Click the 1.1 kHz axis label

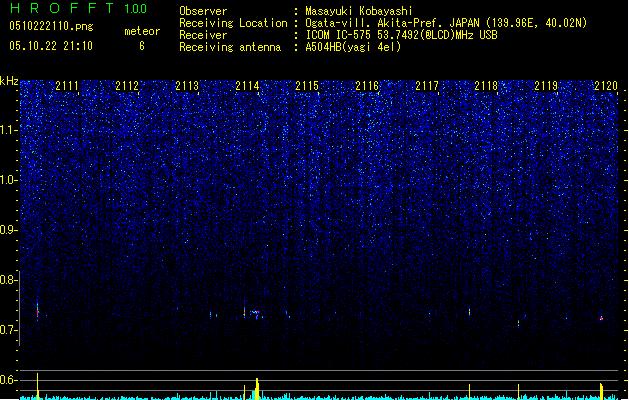[x=8, y=130]
